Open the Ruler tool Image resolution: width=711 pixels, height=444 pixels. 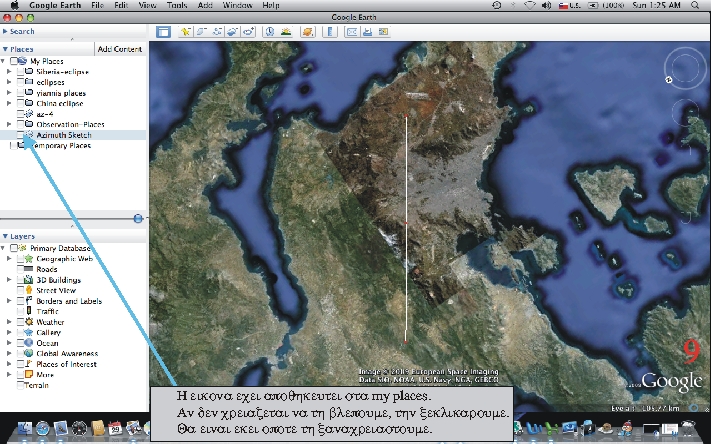(x=330, y=32)
